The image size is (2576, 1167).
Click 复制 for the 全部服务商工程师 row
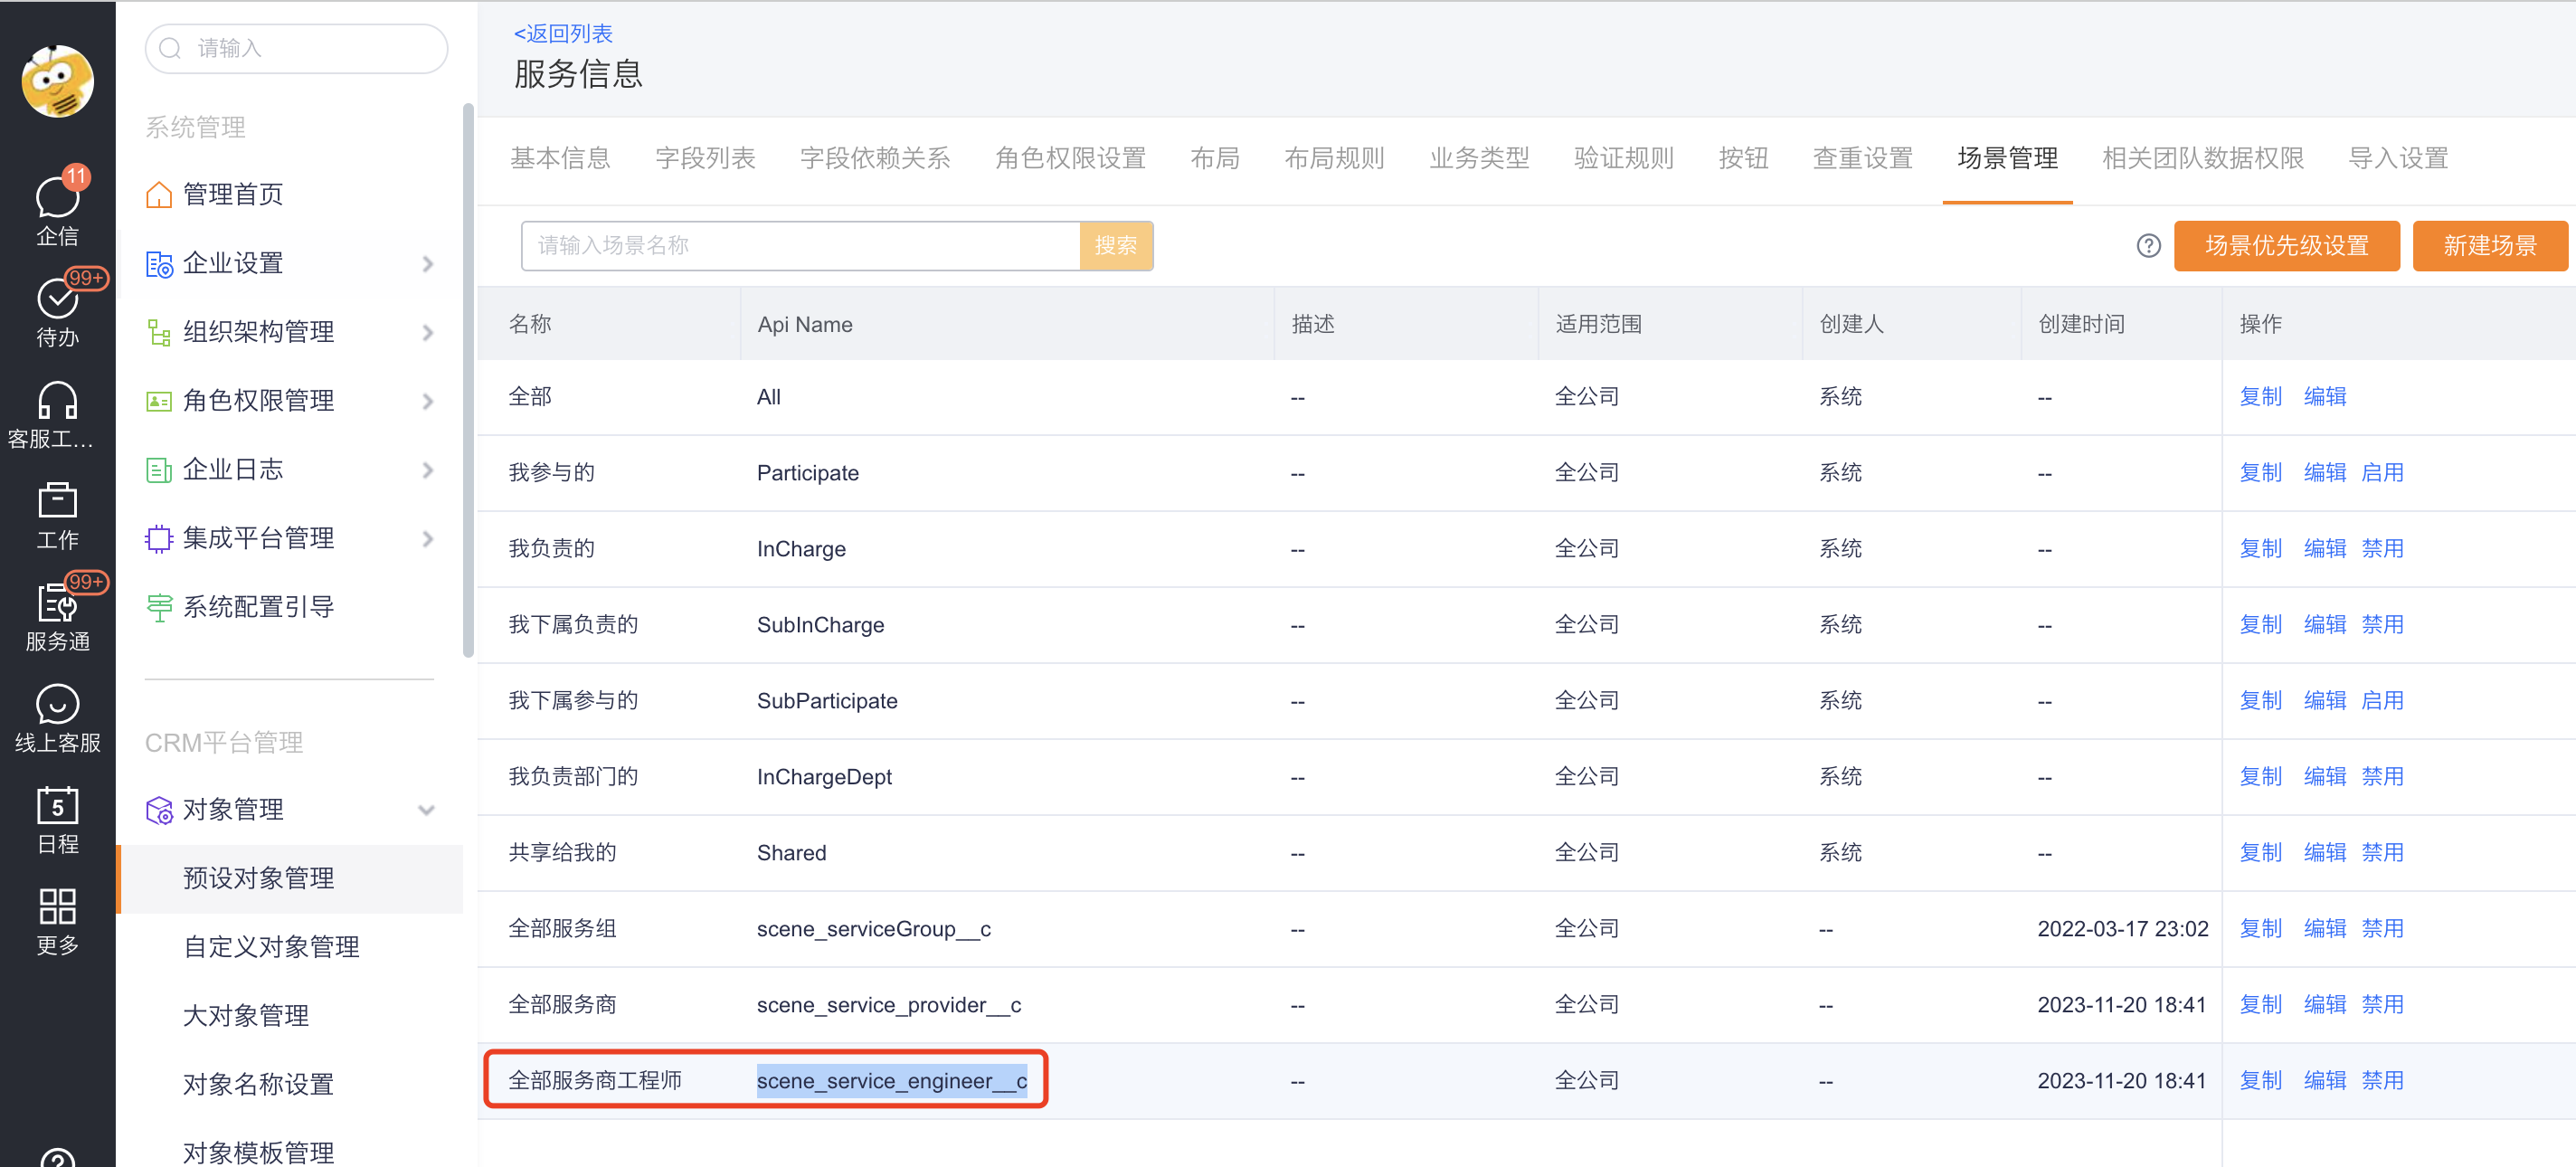[2261, 1081]
